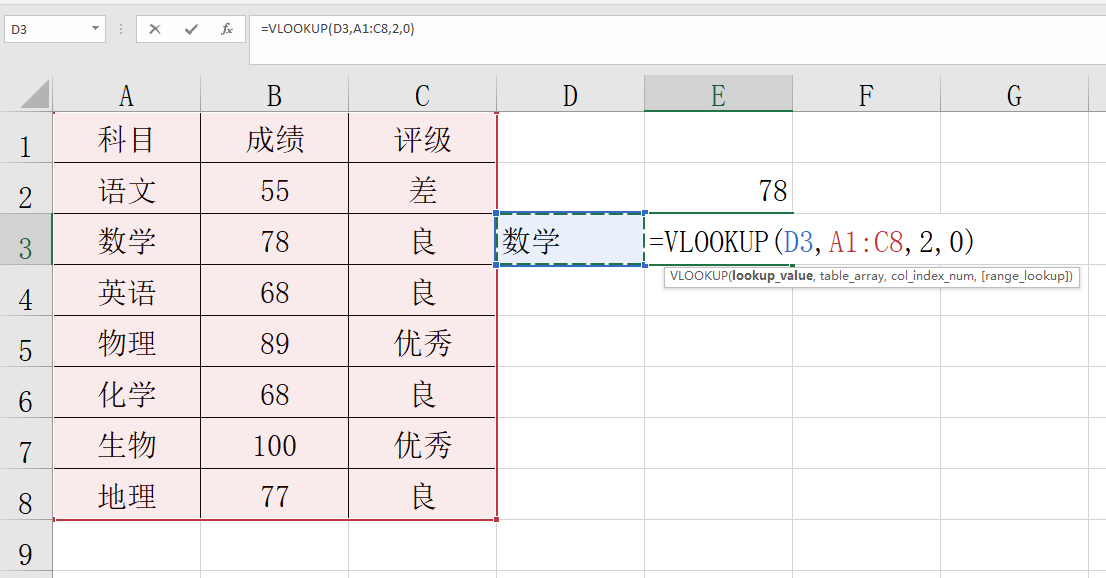The width and height of the screenshot is (1106, 578).
Task: Click the 物理 cell
Action: 127,341
